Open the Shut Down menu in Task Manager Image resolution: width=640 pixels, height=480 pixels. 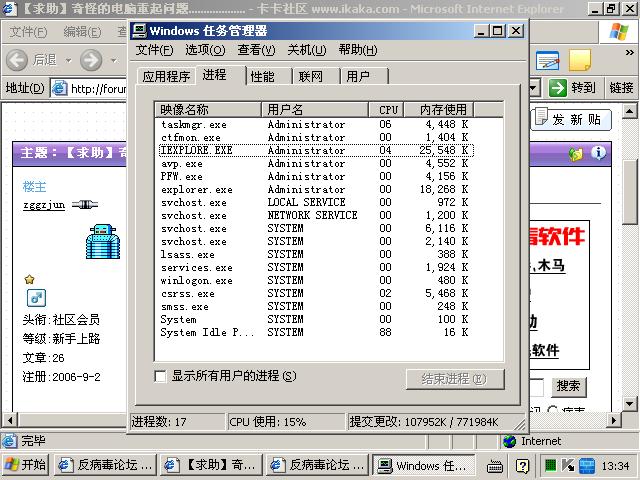point(307,50)
